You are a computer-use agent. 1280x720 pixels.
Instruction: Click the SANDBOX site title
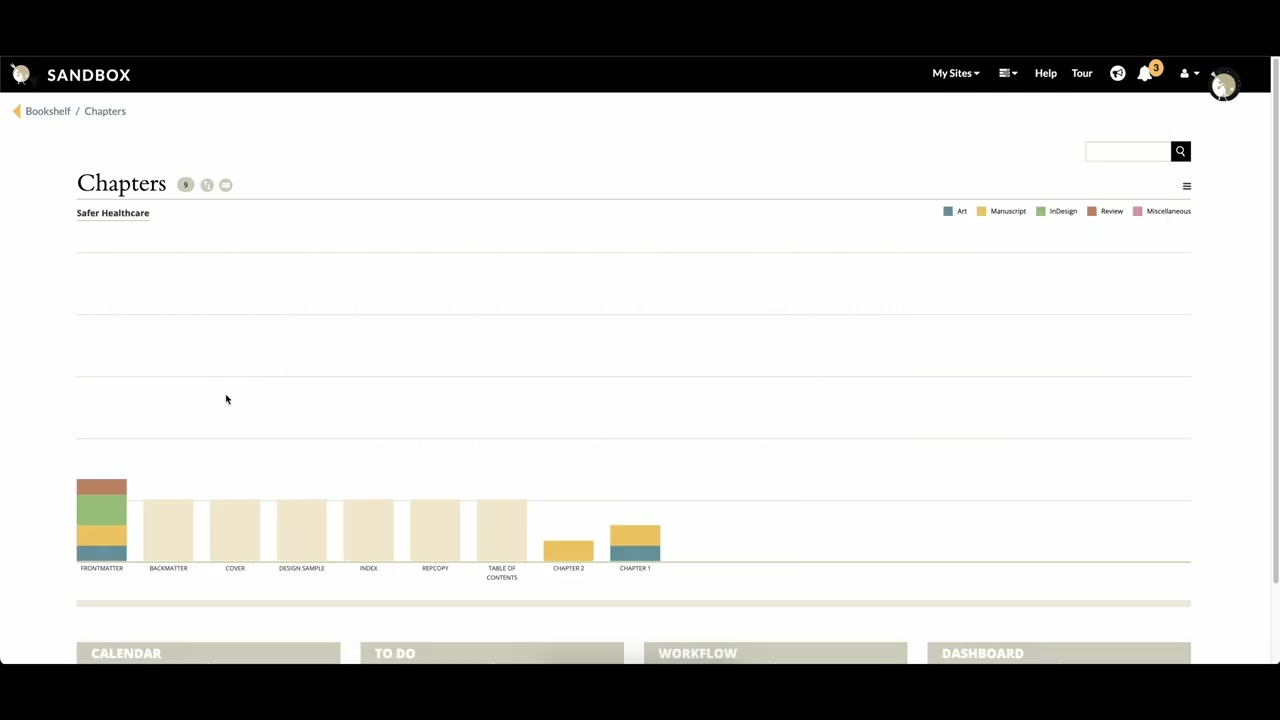point(88,75)
